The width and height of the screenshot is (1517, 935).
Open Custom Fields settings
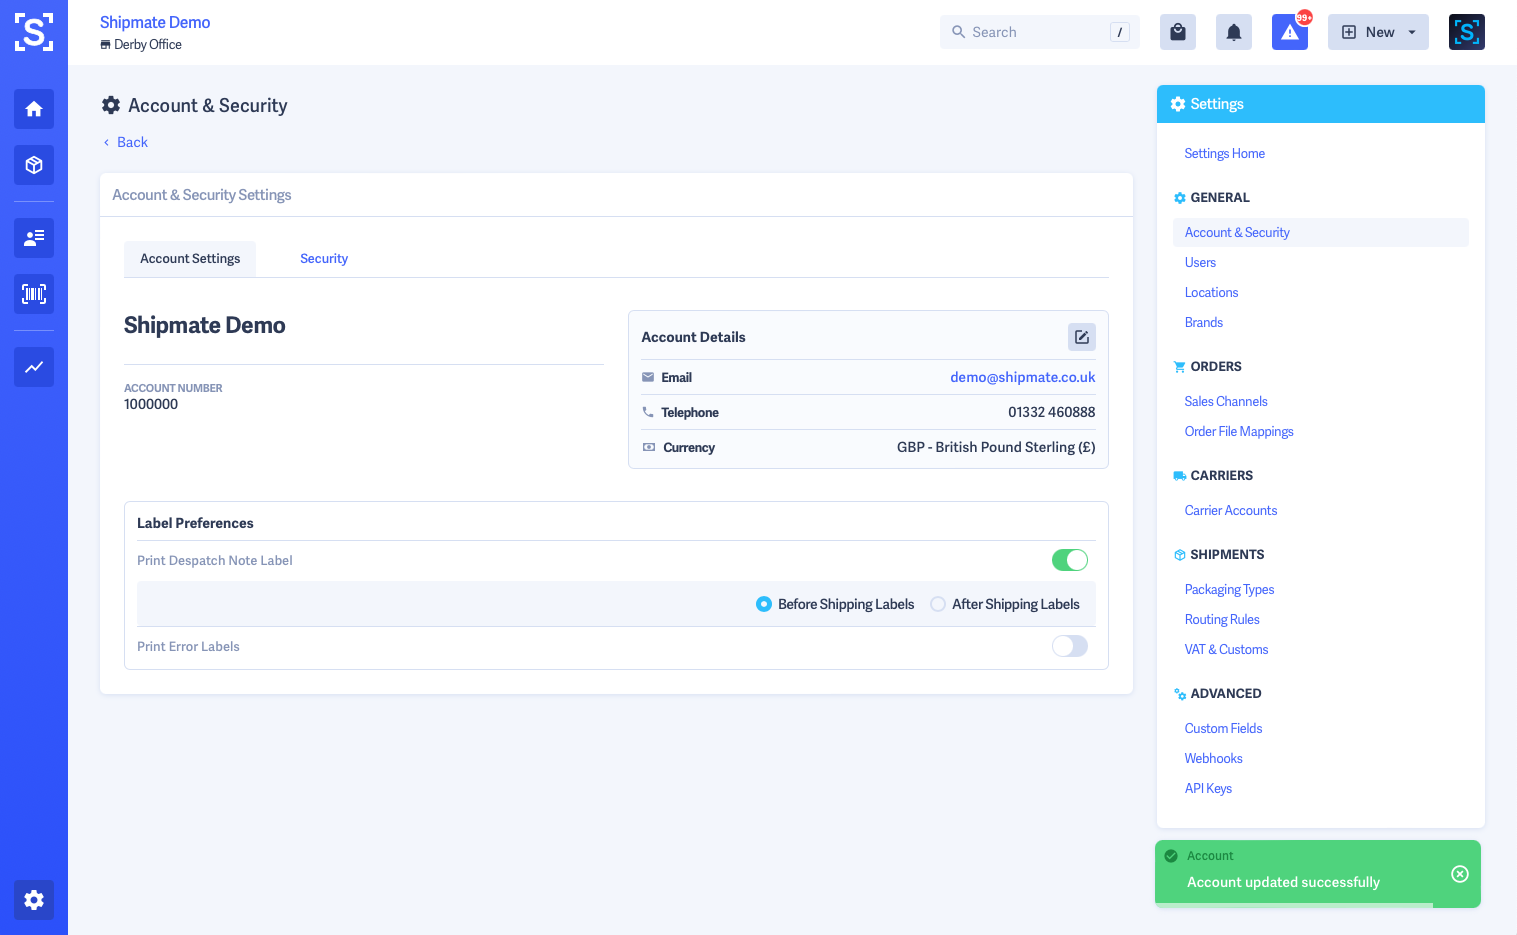coord(1223,728)
